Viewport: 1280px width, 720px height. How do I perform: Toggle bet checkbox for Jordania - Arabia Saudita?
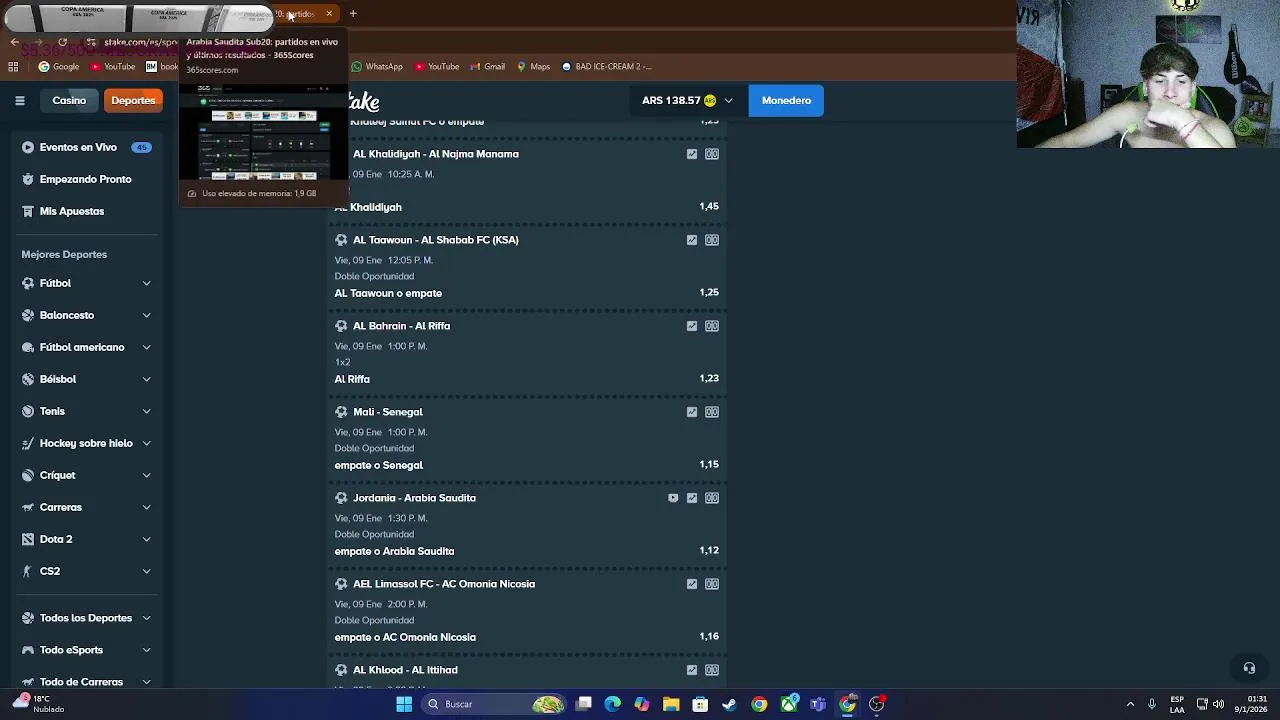click(692, 498)
